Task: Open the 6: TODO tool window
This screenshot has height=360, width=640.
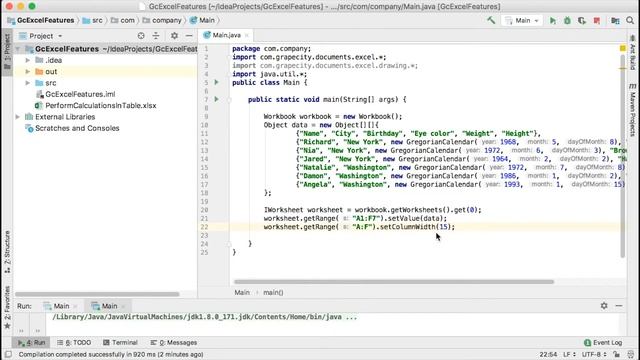Action: click(74, 342)
